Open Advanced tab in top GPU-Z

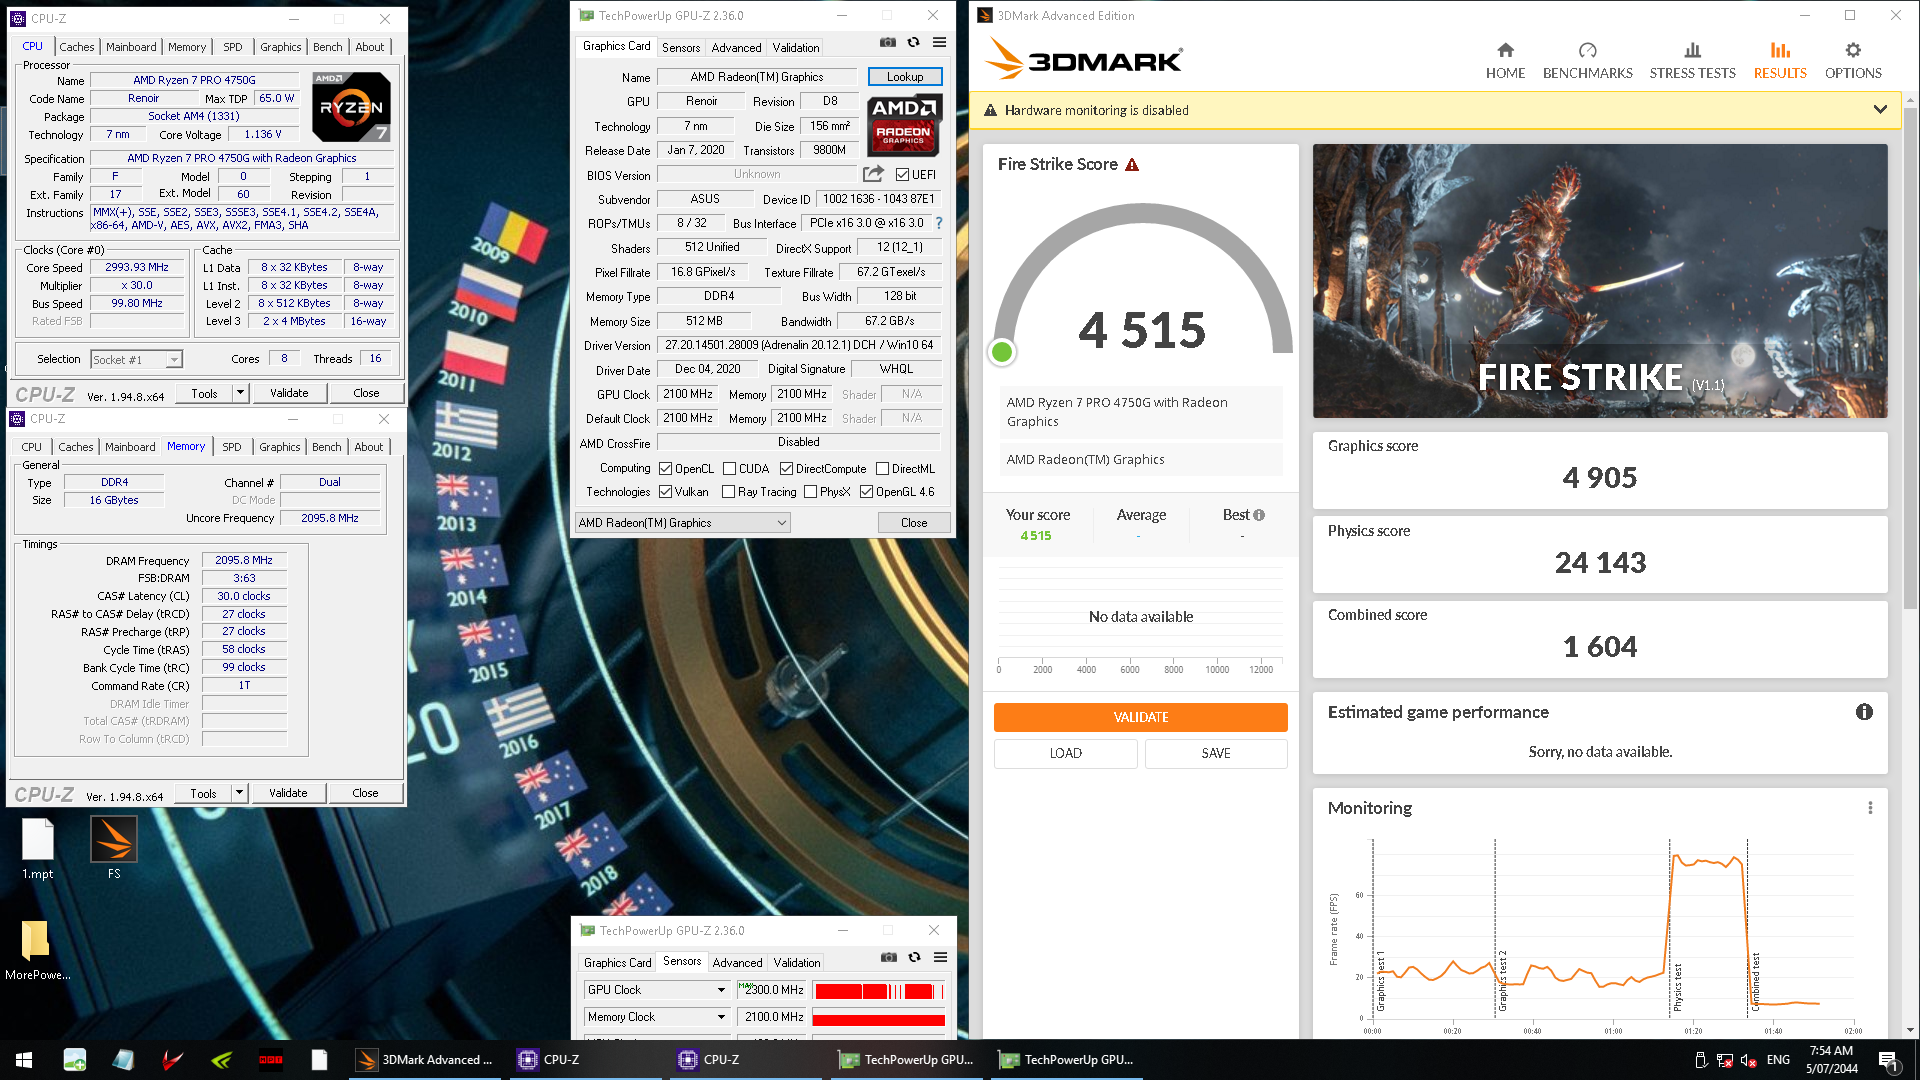pos(736,47)
